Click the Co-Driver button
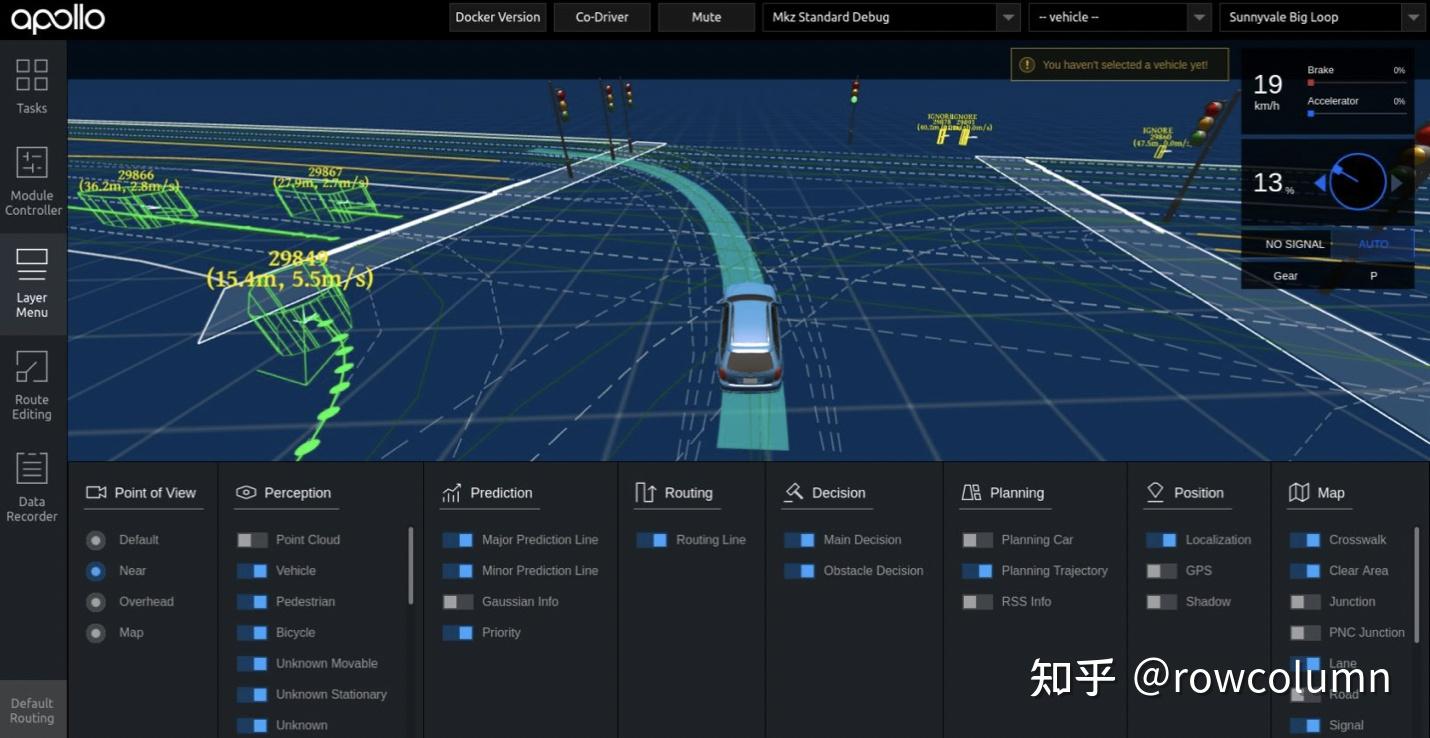Viewport: 1430px width, 738px height. pyautogui.click(x=602, y=17)
